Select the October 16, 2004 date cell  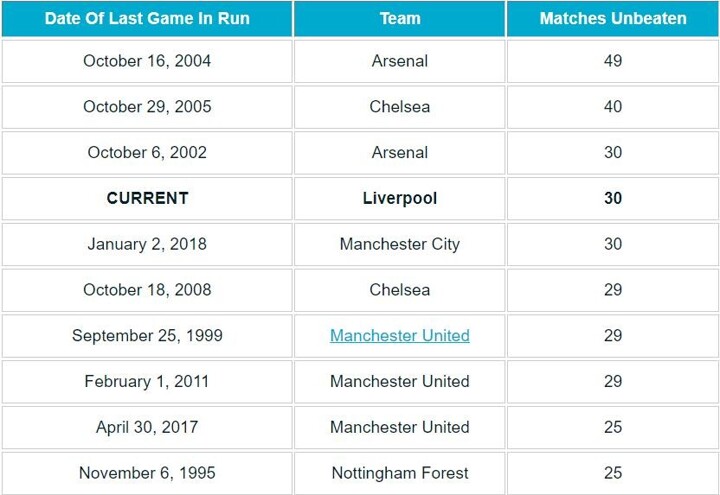147,61
